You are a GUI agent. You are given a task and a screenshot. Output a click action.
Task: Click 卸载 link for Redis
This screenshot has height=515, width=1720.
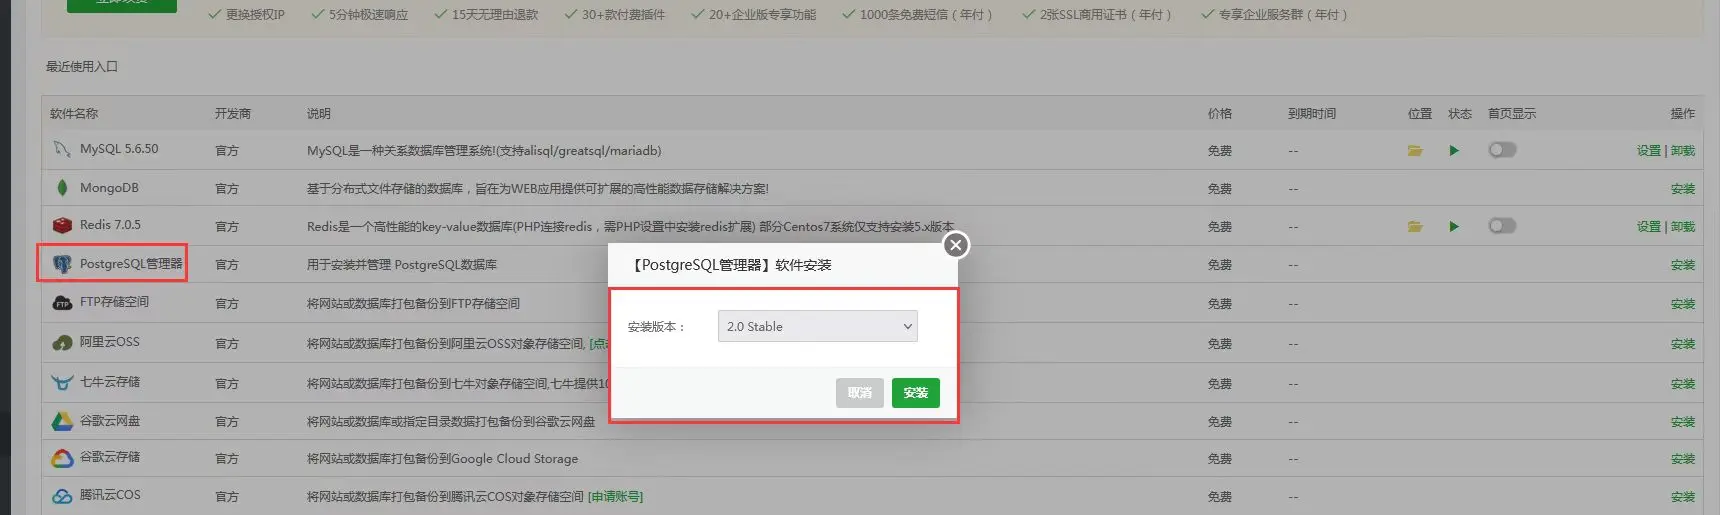point(1683,227)
